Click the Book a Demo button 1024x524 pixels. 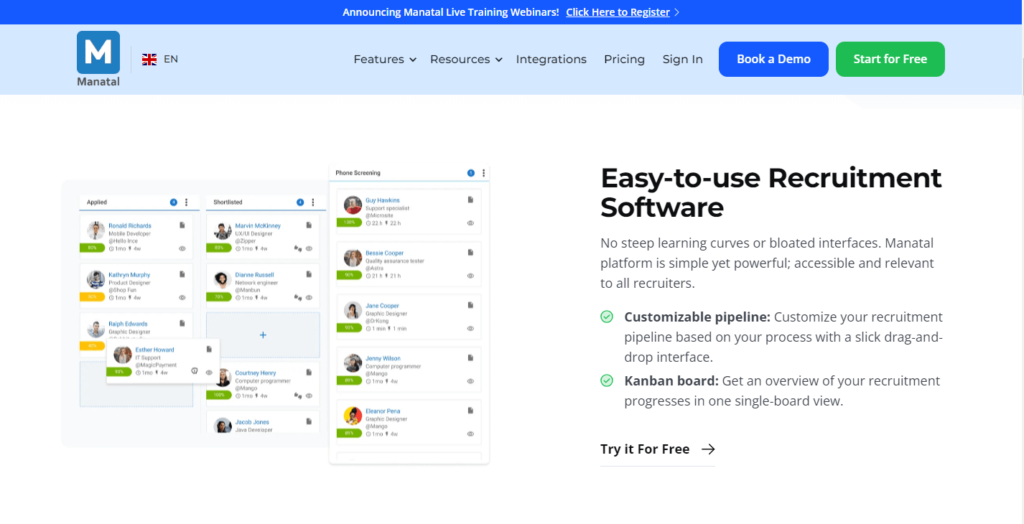tap(774, 59)
